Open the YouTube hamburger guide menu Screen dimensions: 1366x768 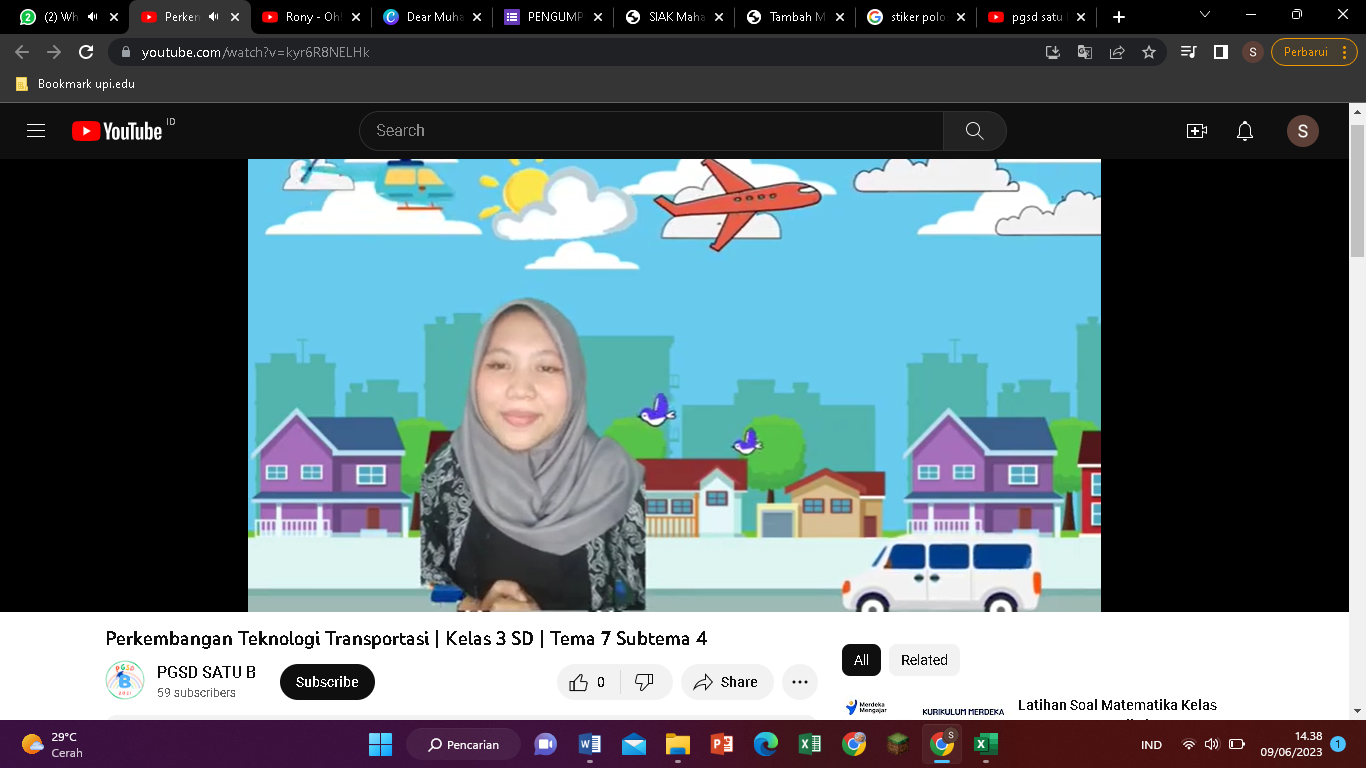(x=36, y=131)
